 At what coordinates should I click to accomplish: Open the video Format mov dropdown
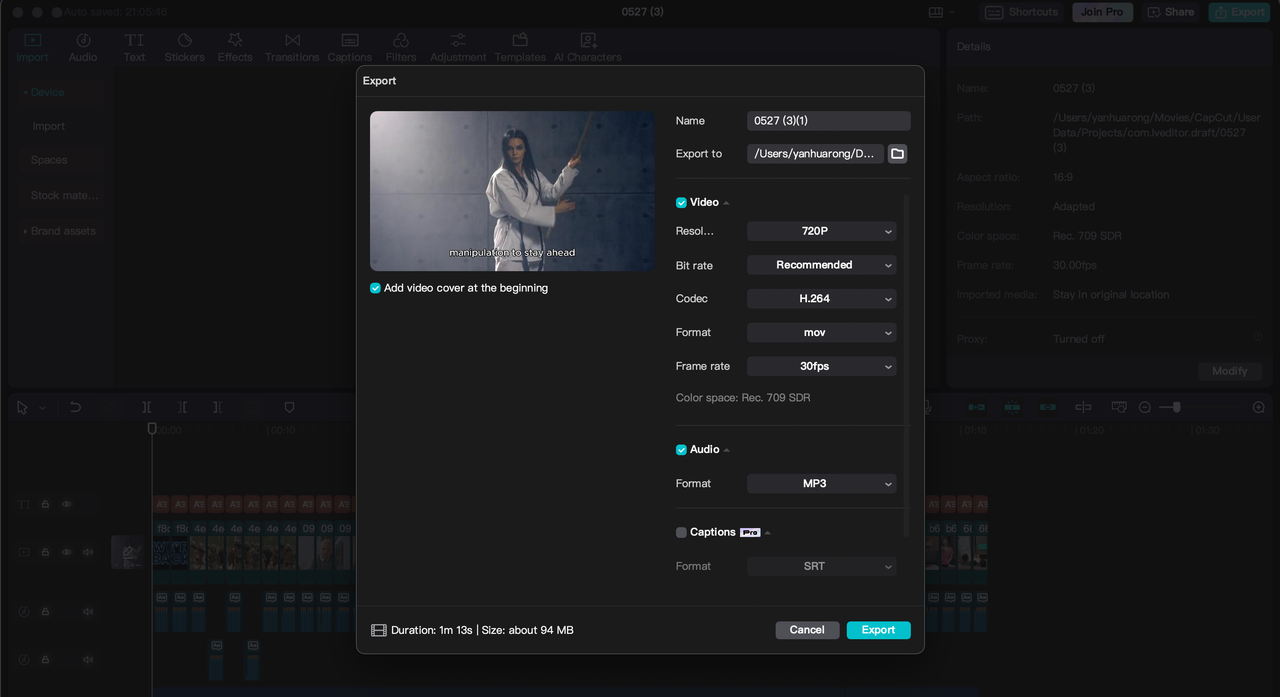point(822,332)
